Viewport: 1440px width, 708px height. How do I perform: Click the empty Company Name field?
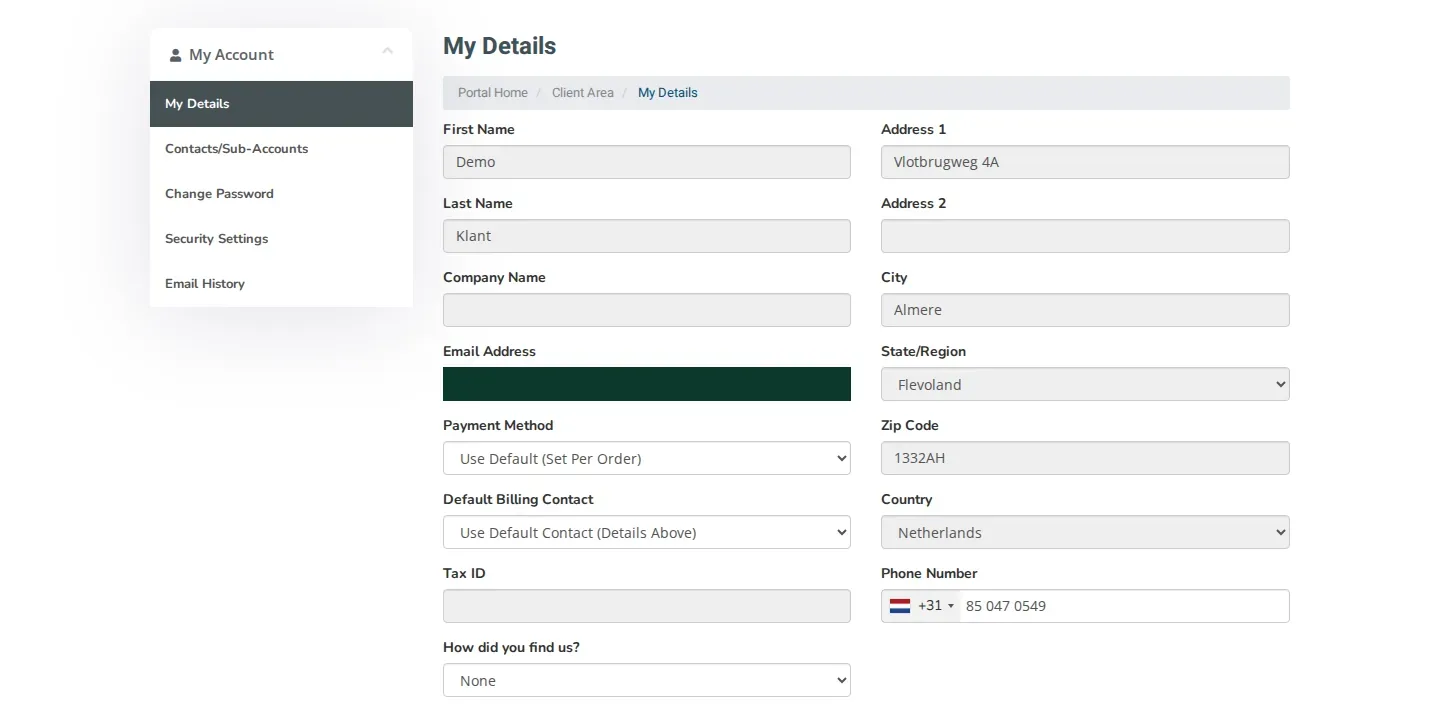pos(647,310)
